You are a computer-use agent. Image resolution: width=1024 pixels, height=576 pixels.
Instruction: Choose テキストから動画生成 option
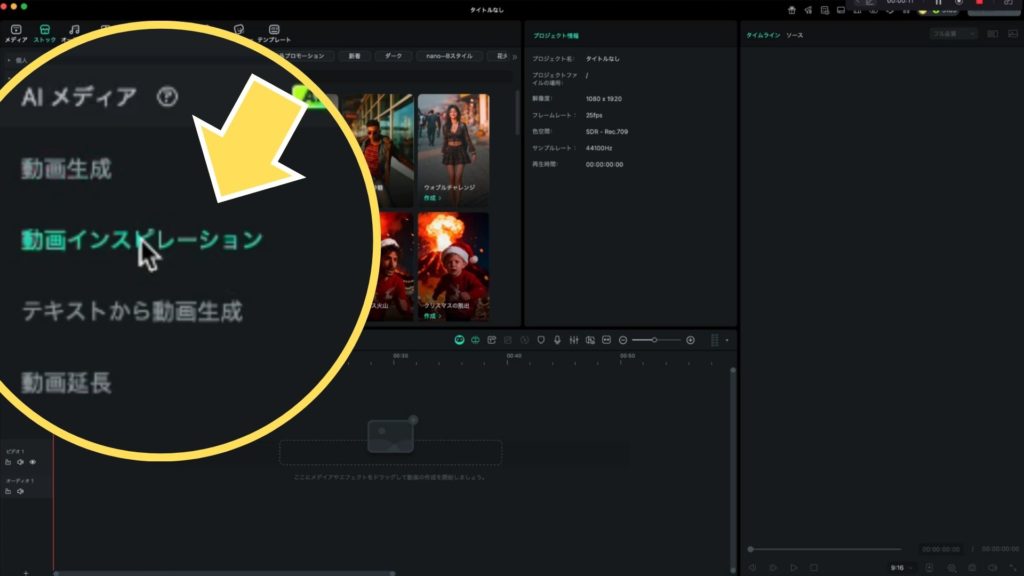132,311
